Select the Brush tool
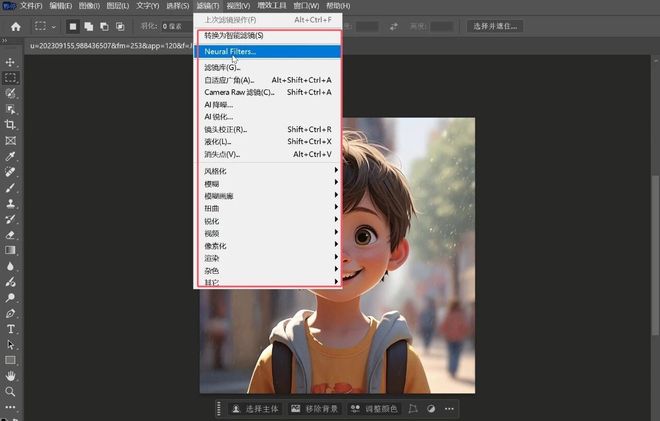 coord(10,188)
